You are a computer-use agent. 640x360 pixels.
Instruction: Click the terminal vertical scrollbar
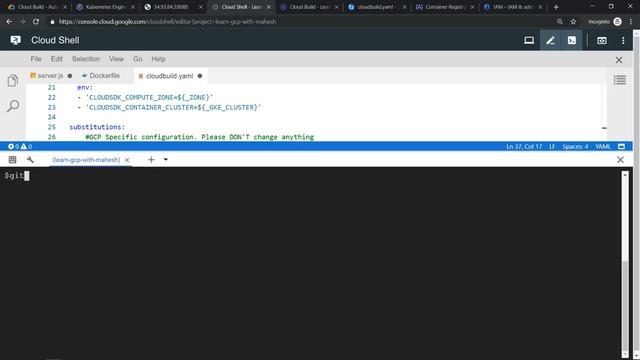624,264
